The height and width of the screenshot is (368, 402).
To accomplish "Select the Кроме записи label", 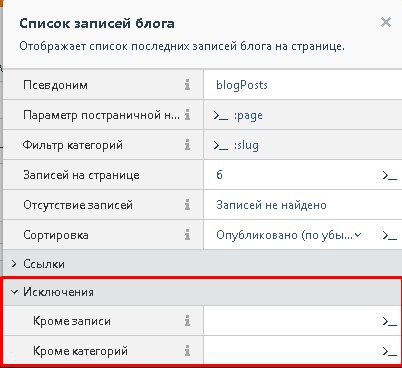I will (72, 321).
